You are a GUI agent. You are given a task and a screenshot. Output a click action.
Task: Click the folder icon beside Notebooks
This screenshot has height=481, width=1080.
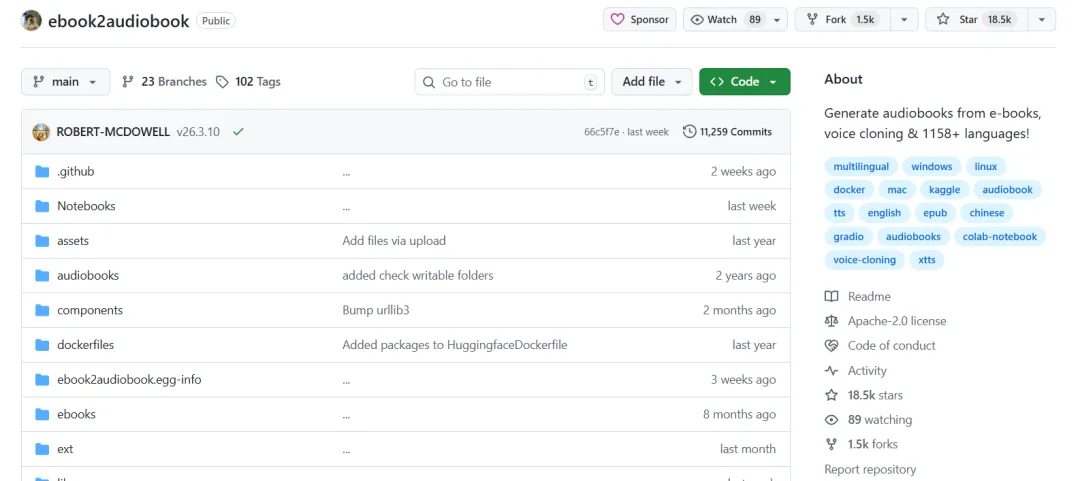pos(43,206)
